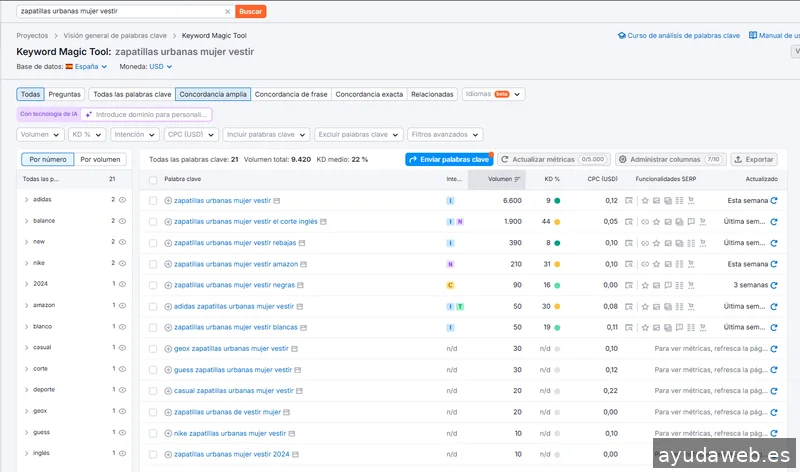
Task: Toggle eye icon for the nike group
Action: click(x=122, y=263)
